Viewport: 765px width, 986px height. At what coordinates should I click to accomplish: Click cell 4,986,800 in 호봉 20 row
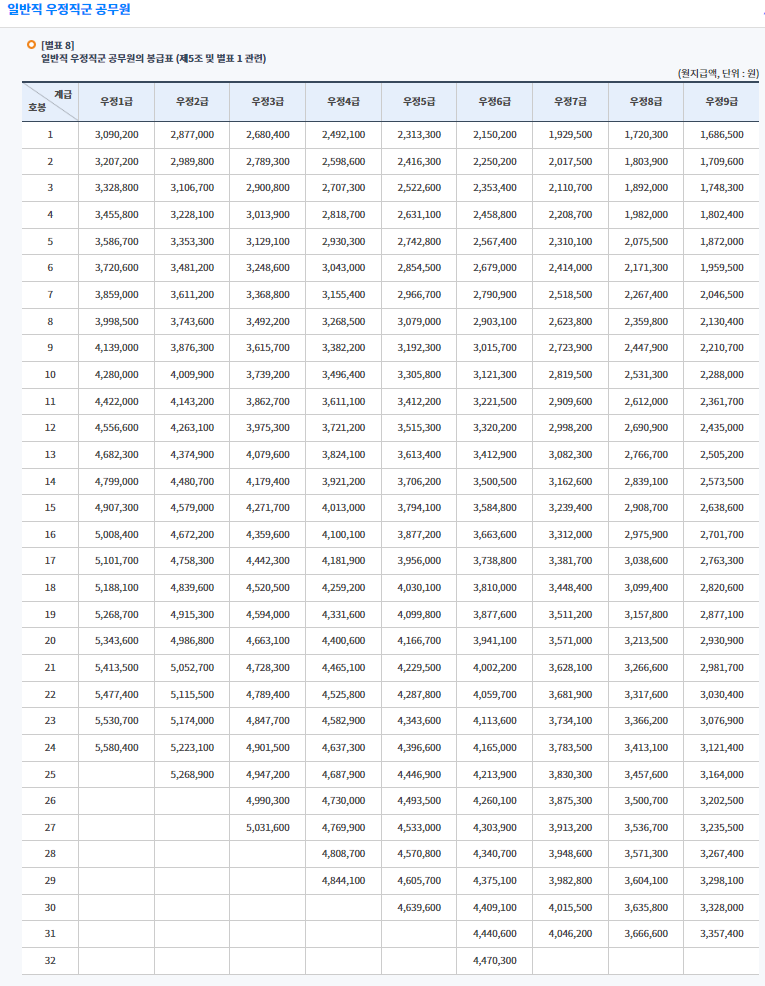192,640
